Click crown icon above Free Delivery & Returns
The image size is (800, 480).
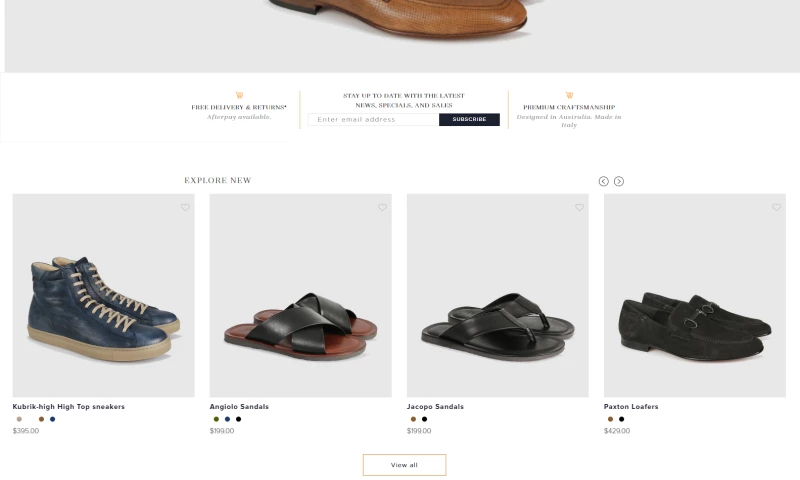click(239, 96)
